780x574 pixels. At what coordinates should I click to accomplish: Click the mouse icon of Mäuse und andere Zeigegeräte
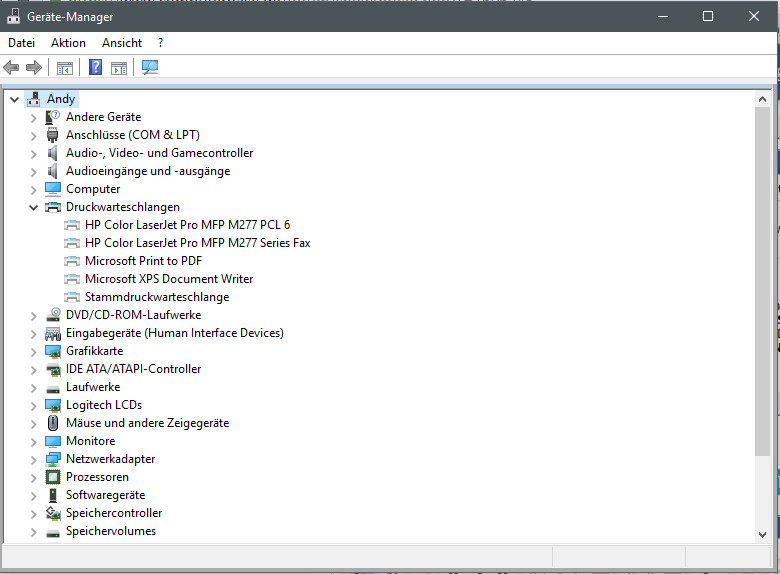[x=53, y=423]
